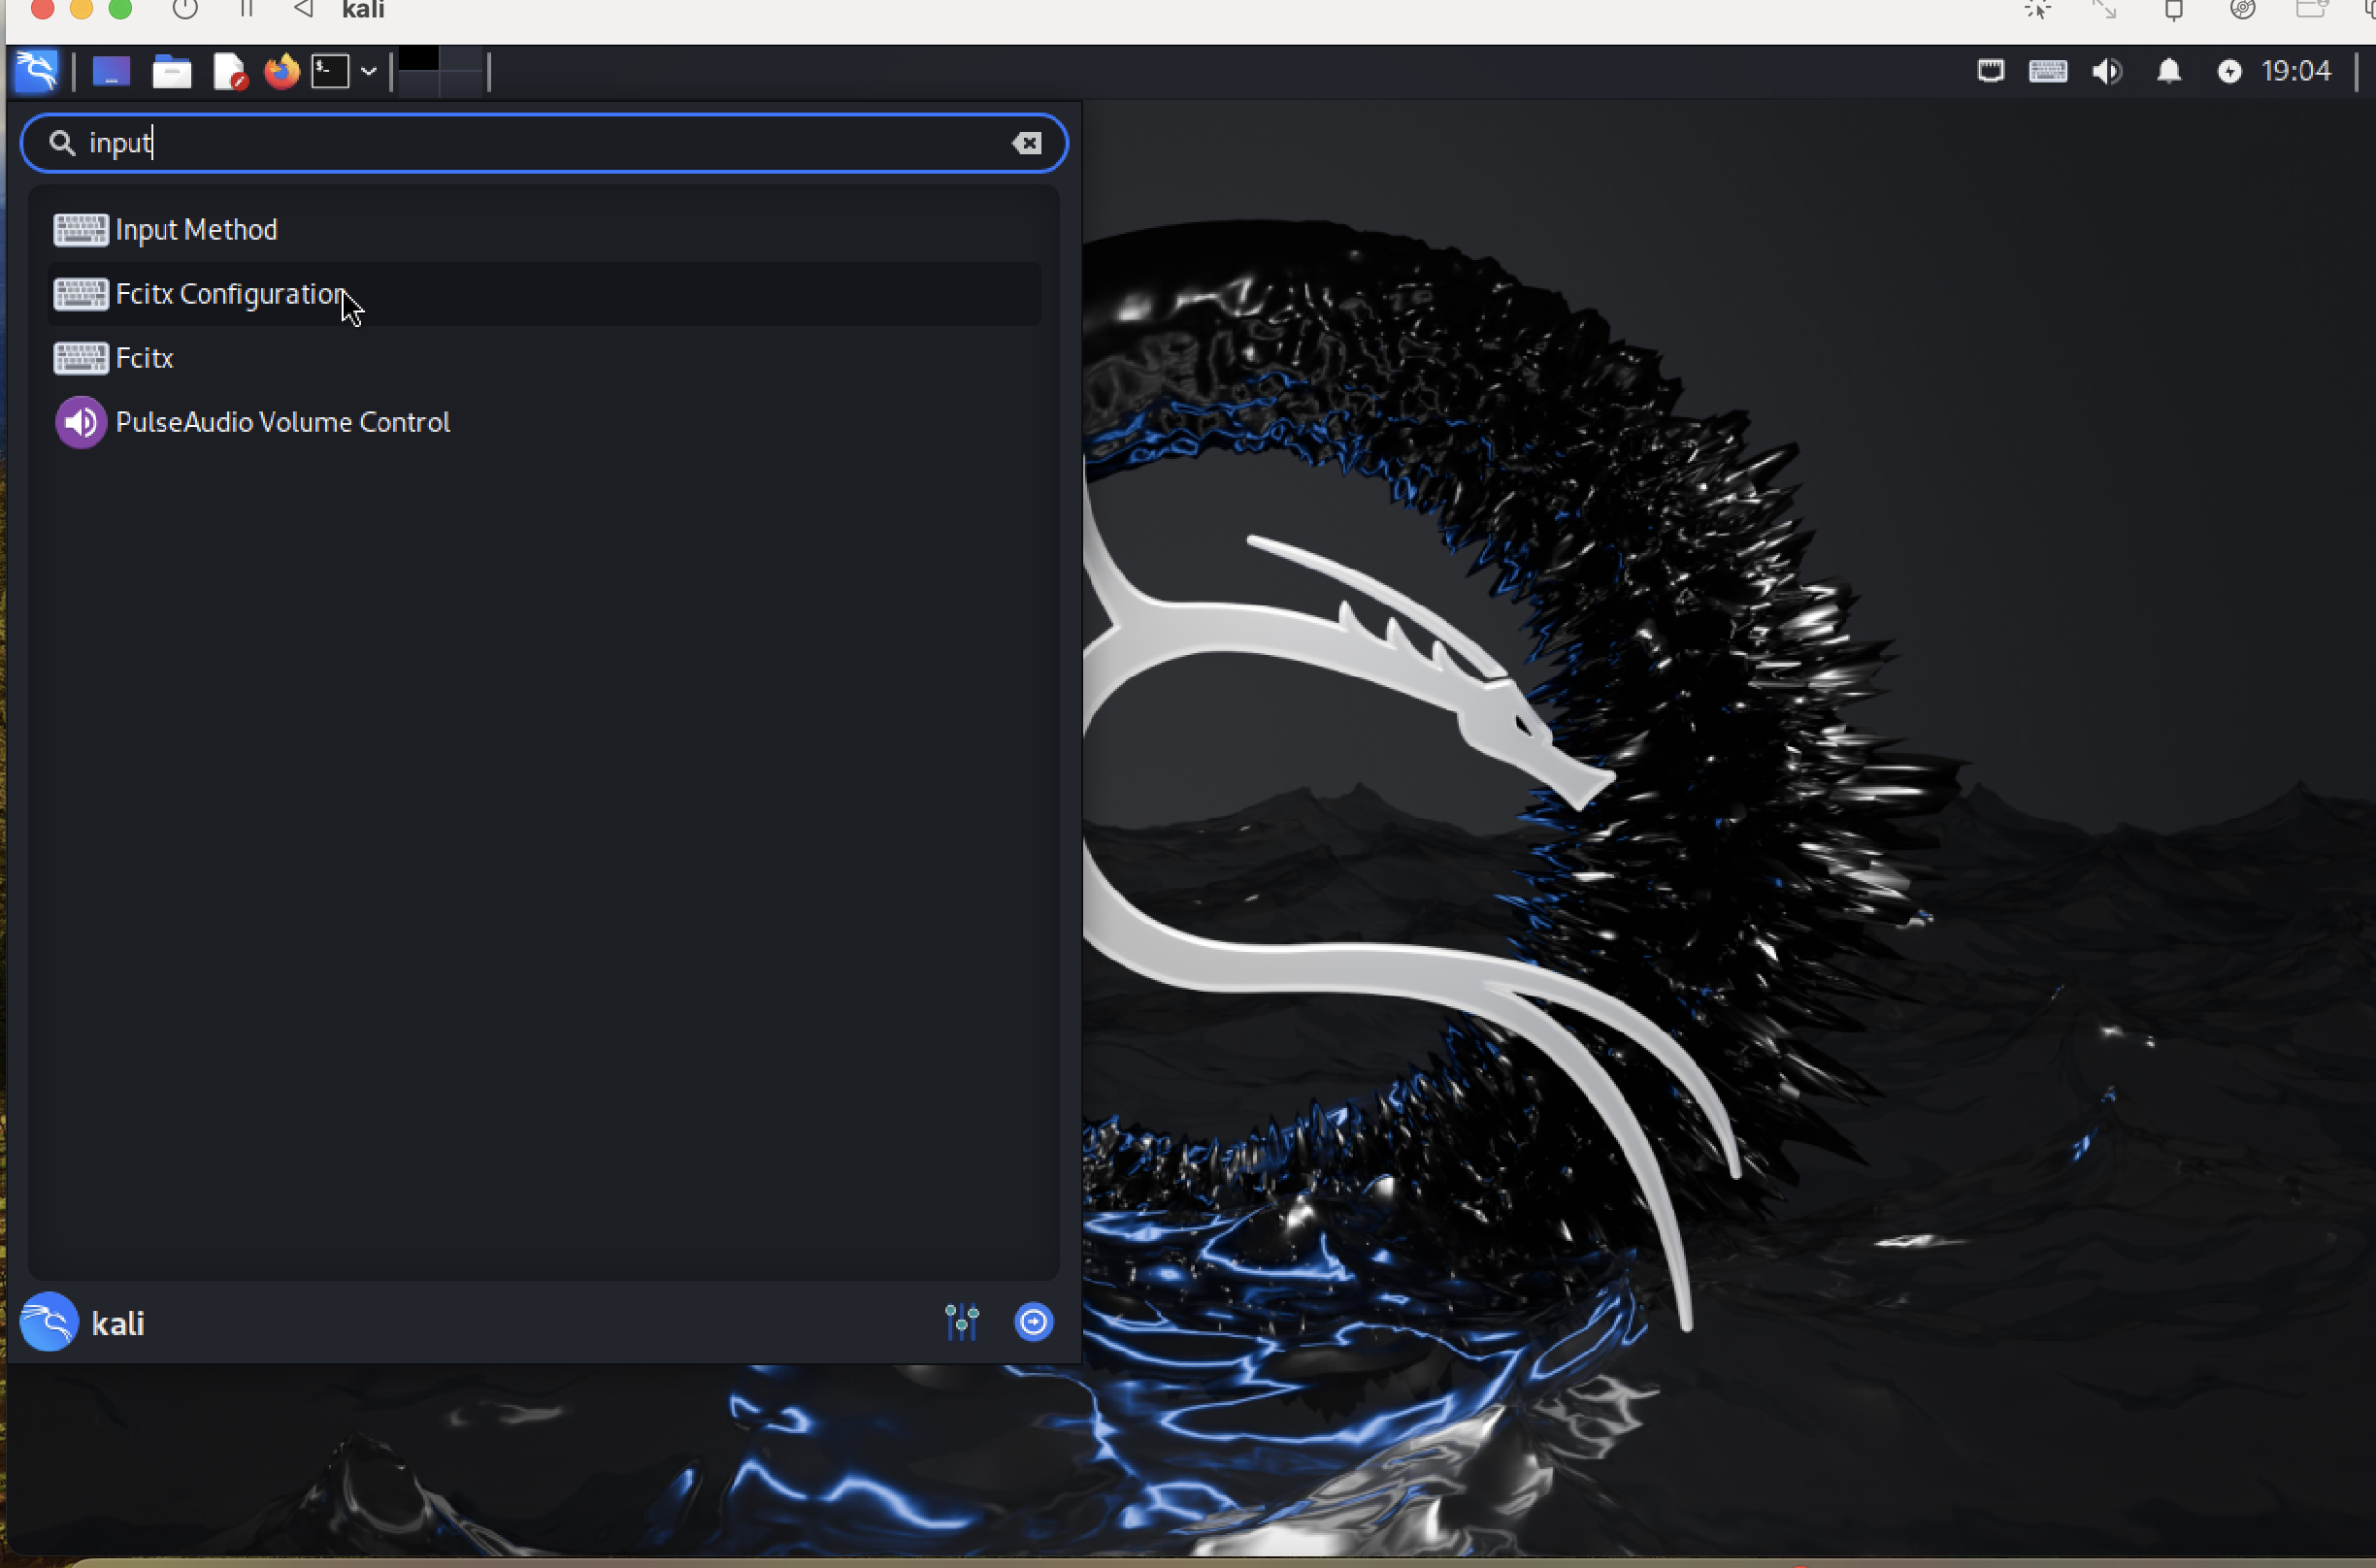Click the Fcitx Configuration keyboard icon
Image resolution: width=2376 pixels, height=1568 pixels.
tap(80, 294)
